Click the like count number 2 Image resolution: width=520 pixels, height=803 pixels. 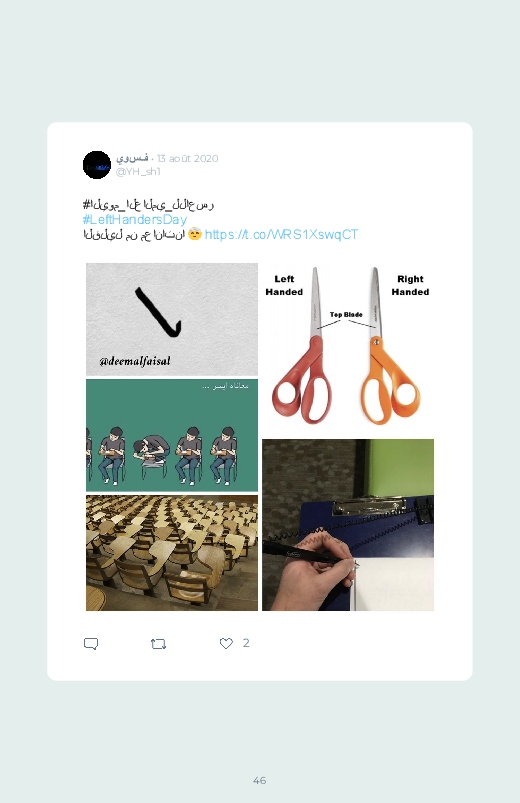[x=246, y=643]
